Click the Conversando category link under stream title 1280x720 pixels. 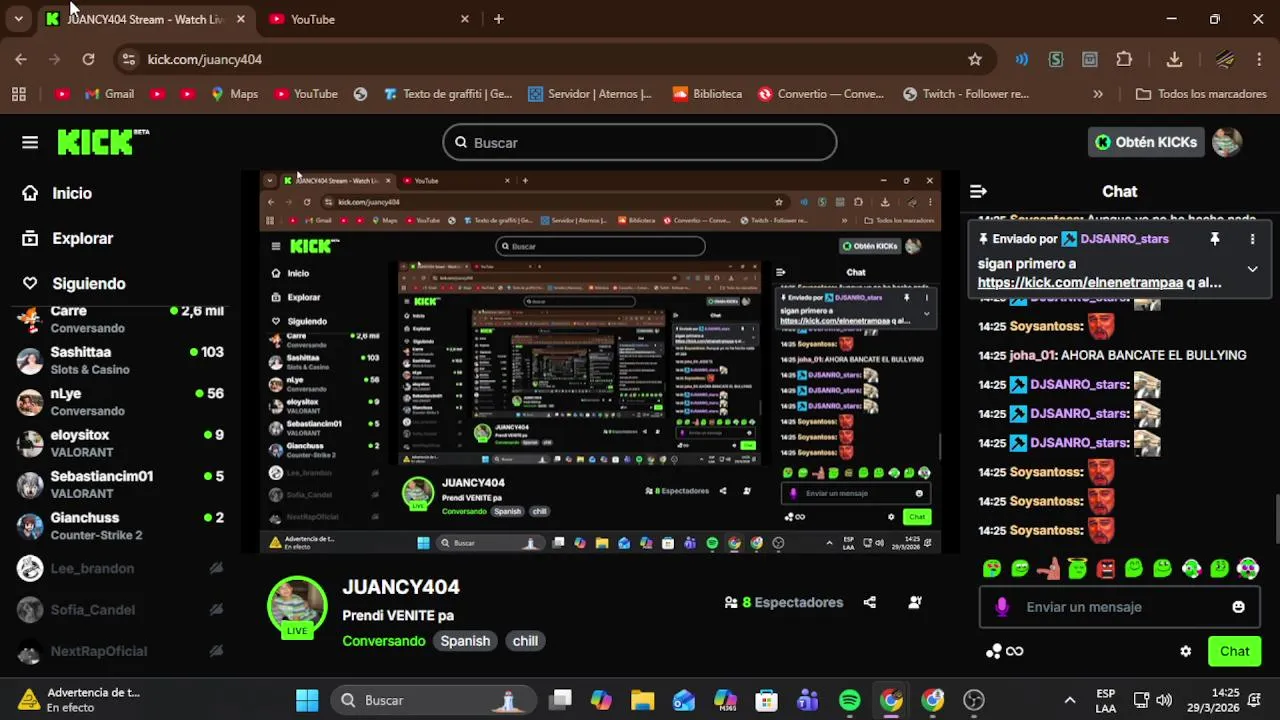(x=383, y=641)
